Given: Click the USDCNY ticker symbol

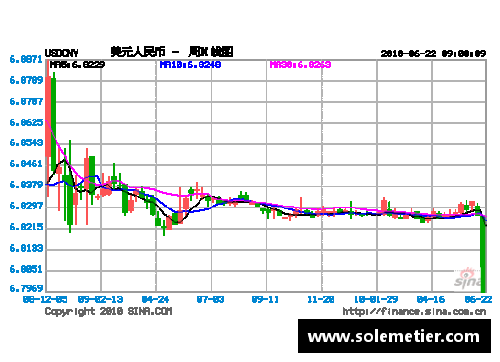Looking at the screenshot, I should point(61,53).
